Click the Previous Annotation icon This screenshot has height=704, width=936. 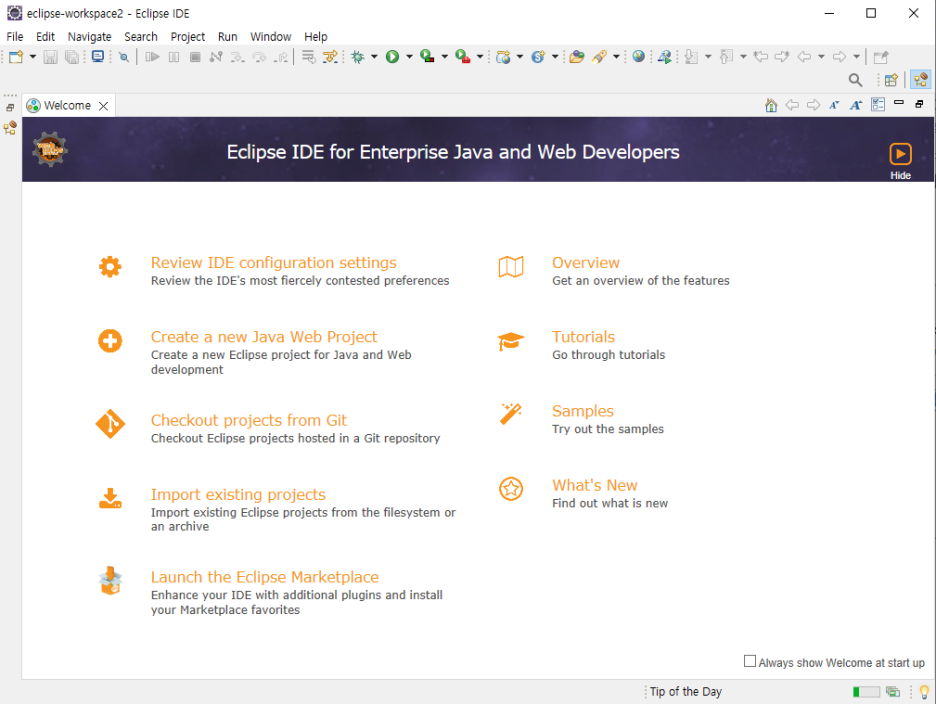726,57
